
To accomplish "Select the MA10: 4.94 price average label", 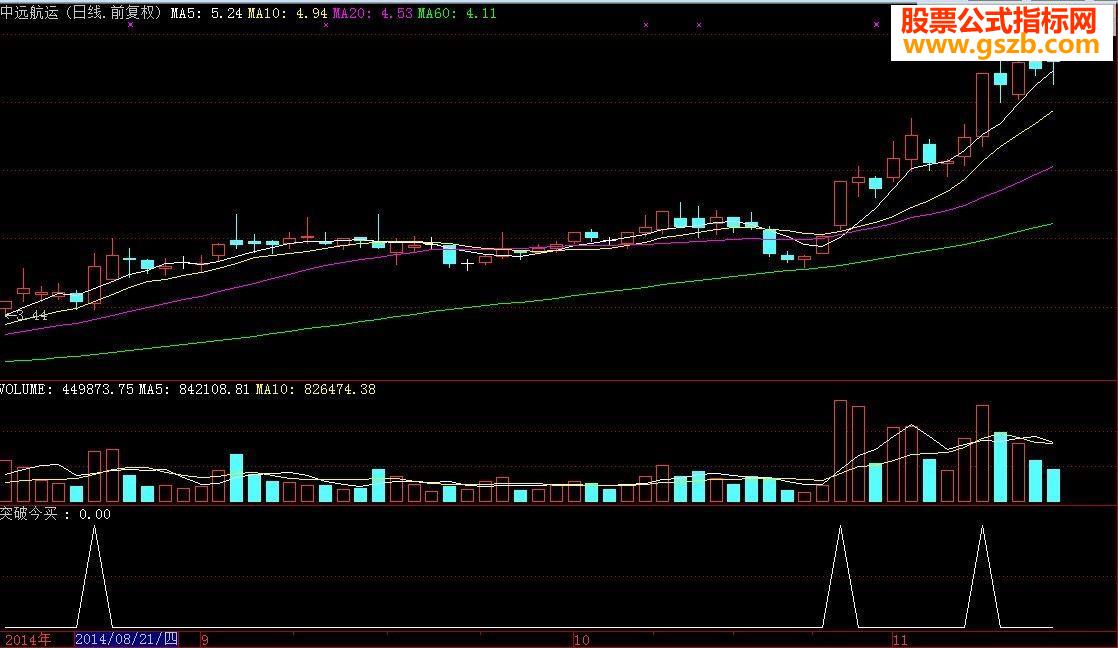I will 288,13.
